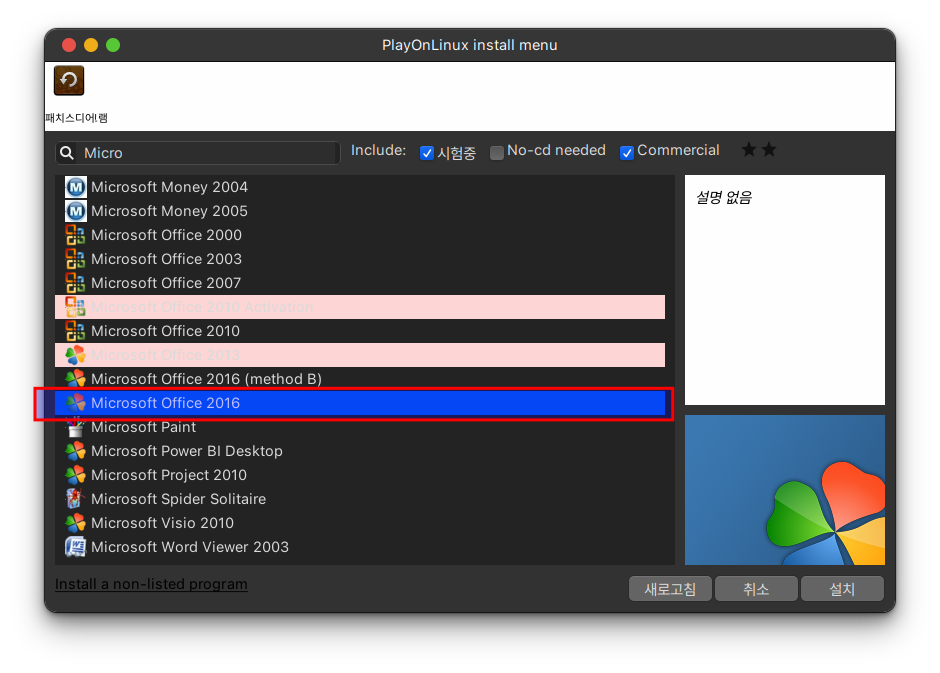The width and height of the screenshot is (940, 673).
Task: Click the Office 2016 (method B) icon
Action: (x=76, y=379)
